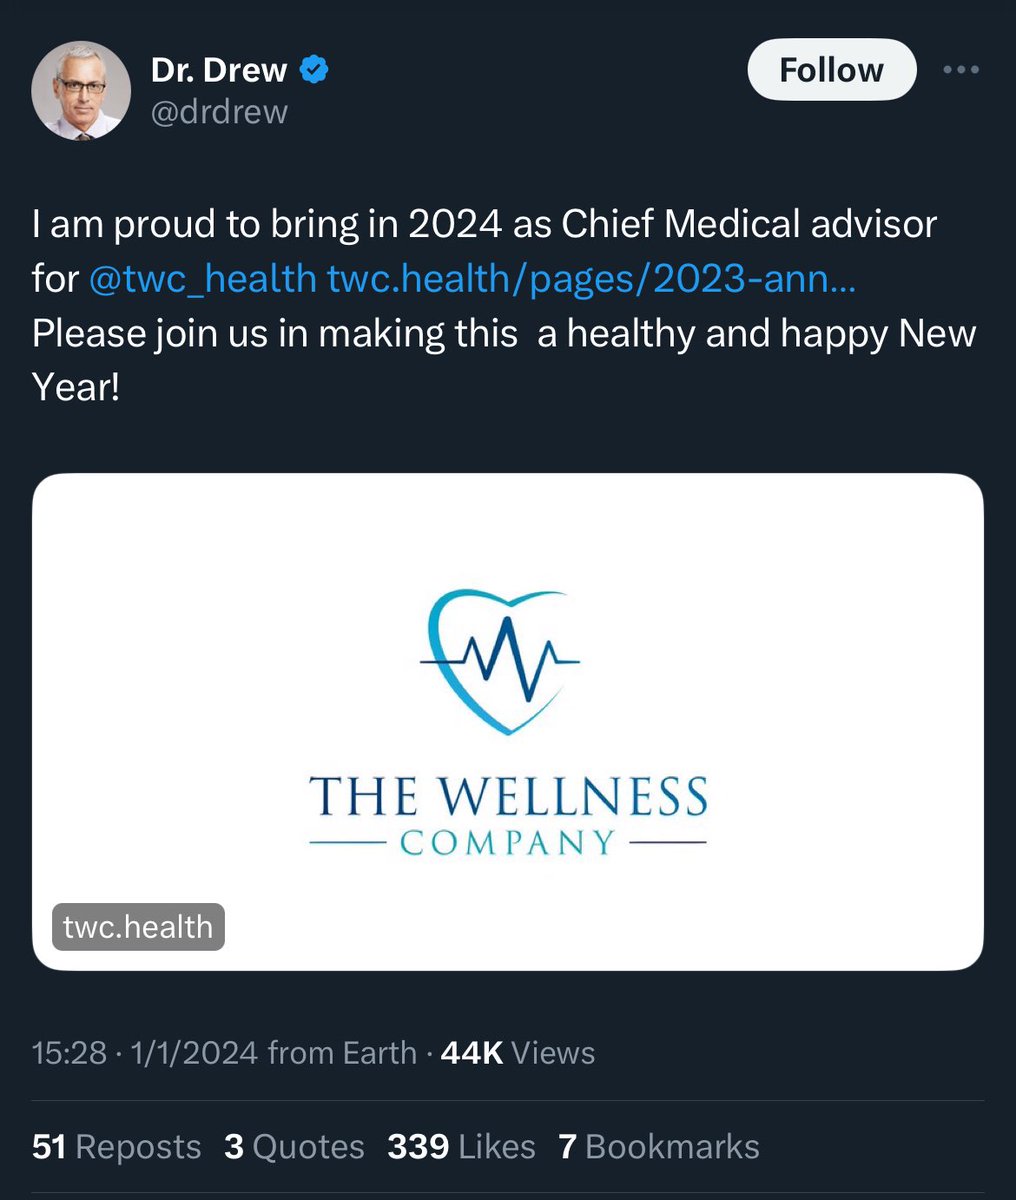Open the three-dot more options menu
The height and width of the screenshot is (1200, 1016).
point(962,70)
